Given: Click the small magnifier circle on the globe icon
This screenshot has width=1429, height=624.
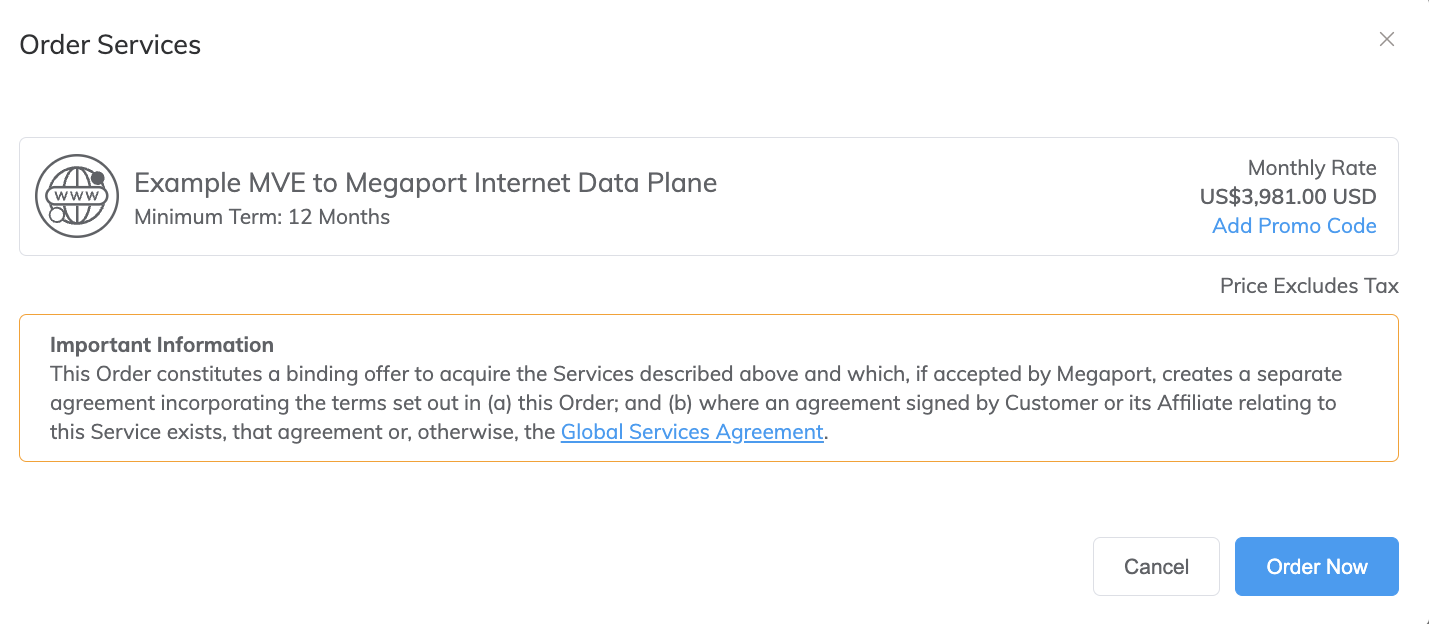Looking at the screenshot, I should point(57,214).
